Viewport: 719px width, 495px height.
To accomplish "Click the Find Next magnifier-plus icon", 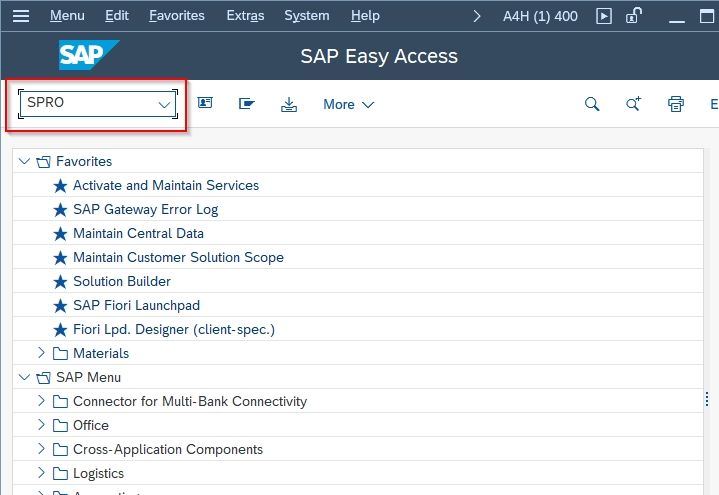I will tap(634, 104).
